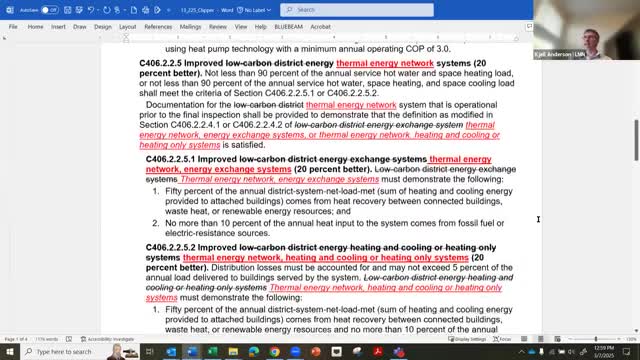Select the Read Mode view icon
The height and width of the screenshot is (360, 640).
[x=524, y=339]
